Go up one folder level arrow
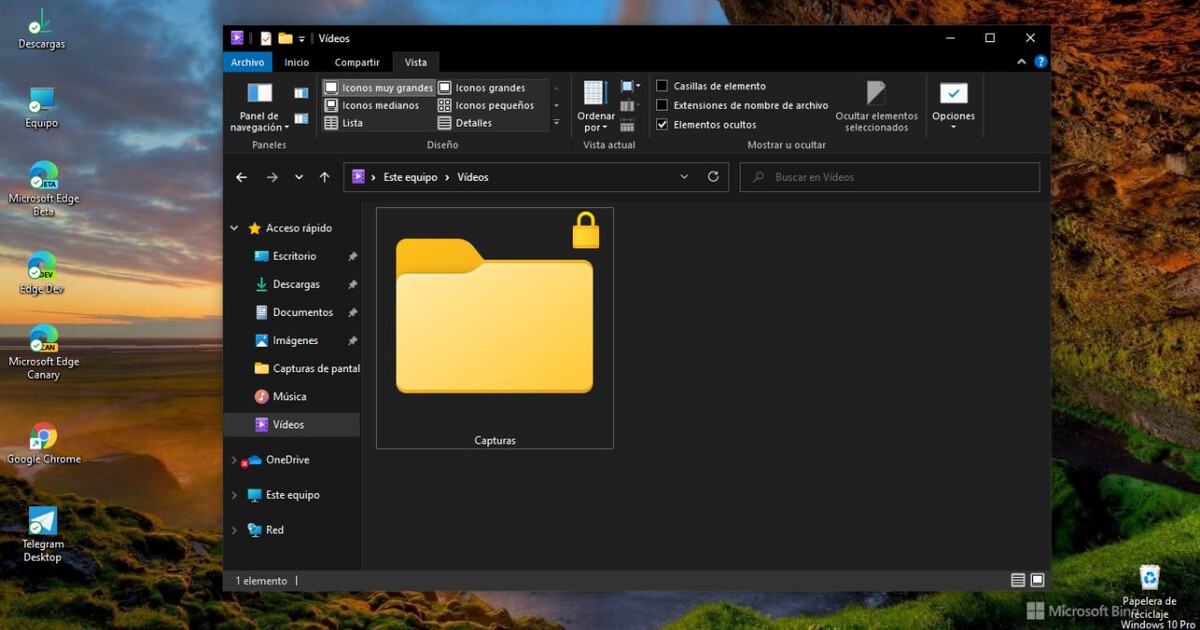This screenshot has width=1200, height=630. pyautogui.click(x=324, y=177)
